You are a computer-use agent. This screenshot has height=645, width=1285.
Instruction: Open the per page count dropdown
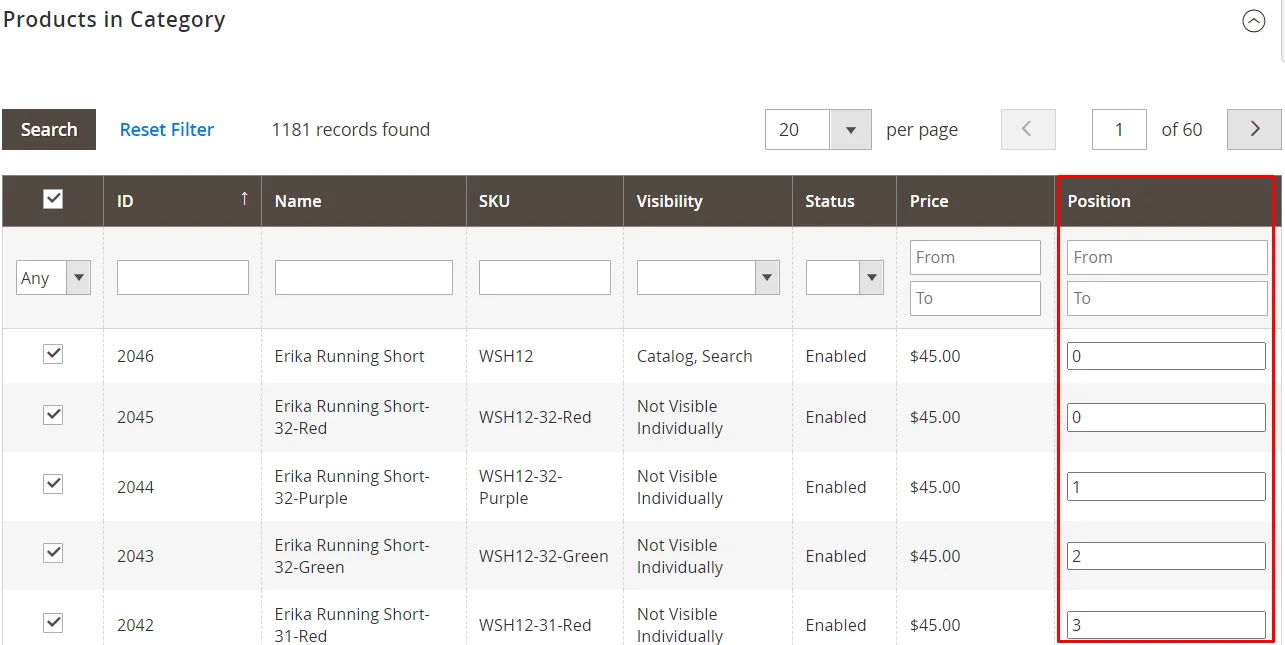(x=850, y=130)
